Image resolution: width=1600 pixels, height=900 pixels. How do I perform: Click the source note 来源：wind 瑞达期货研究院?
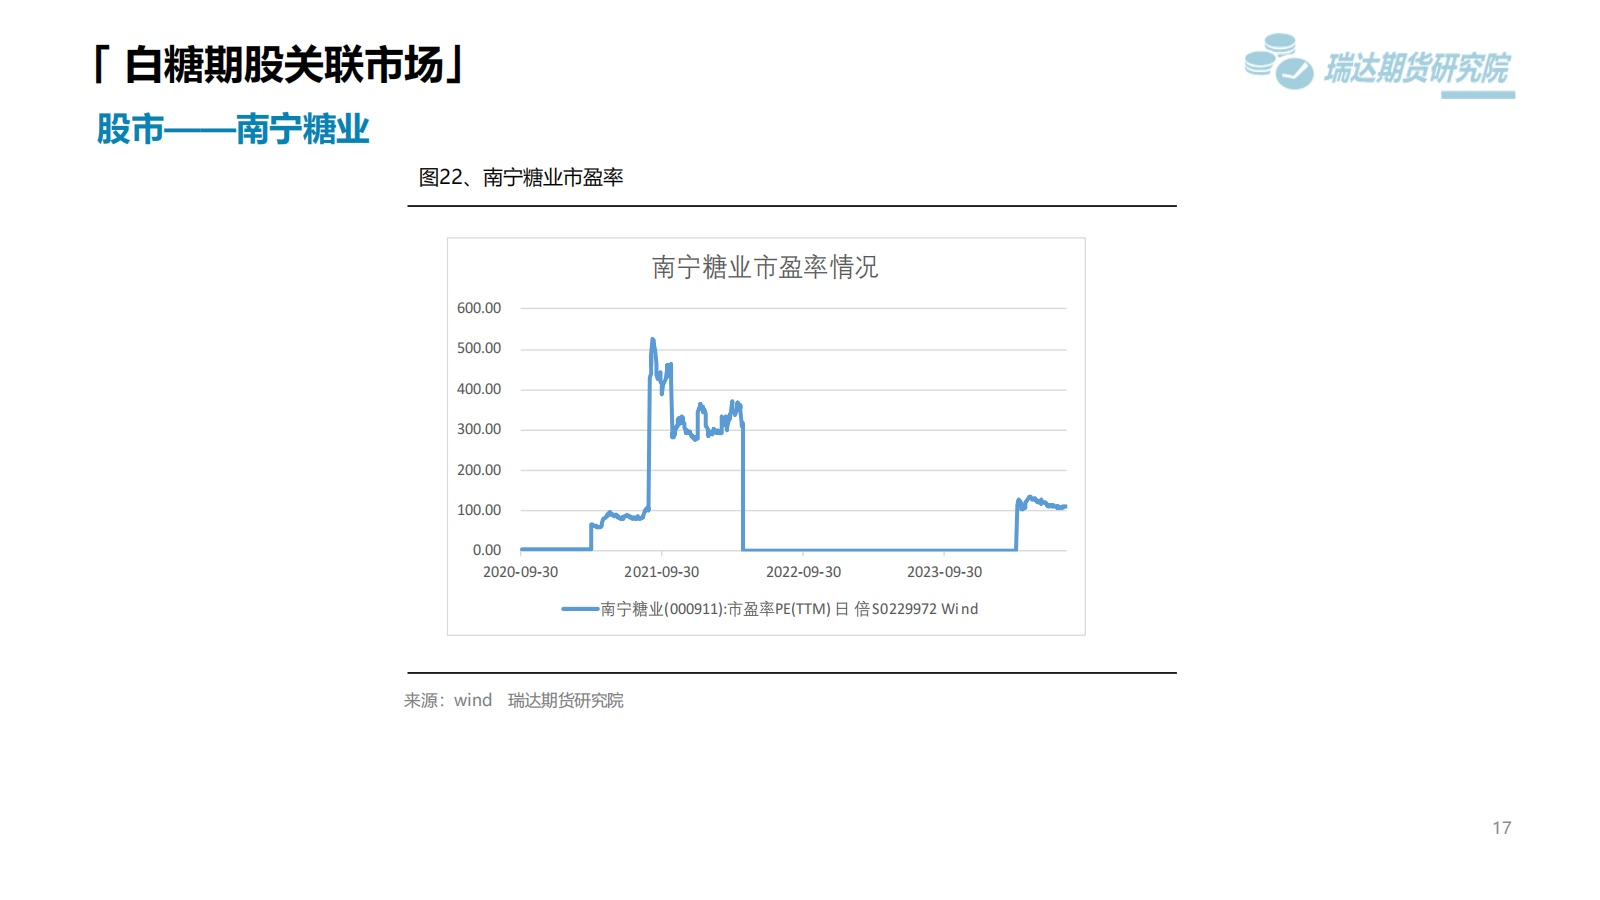(513, 701)
